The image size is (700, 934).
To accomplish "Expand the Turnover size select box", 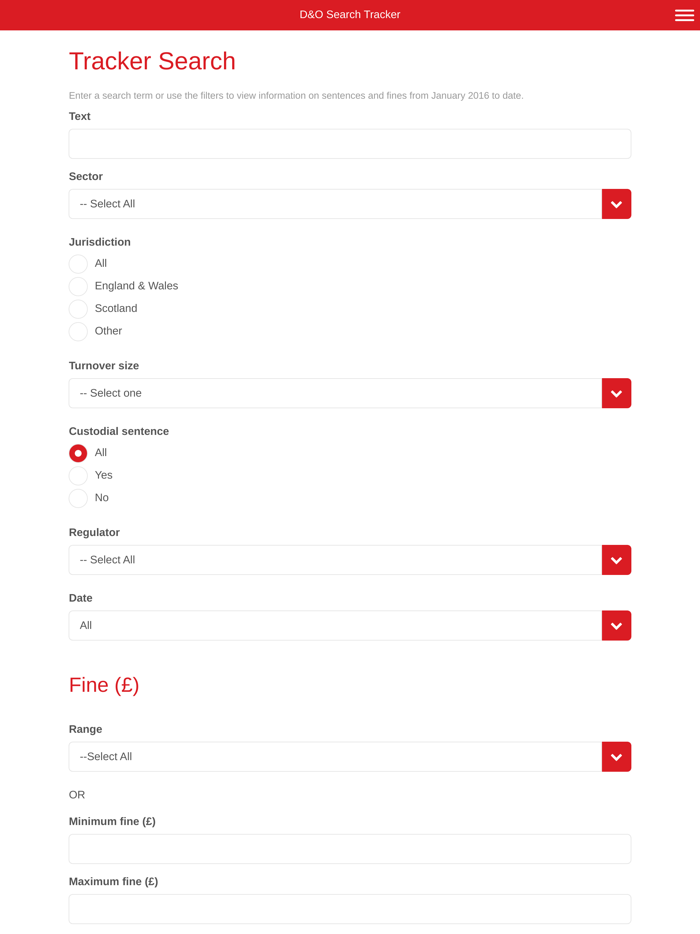I will pyautogui.click(x=335, y=393).
